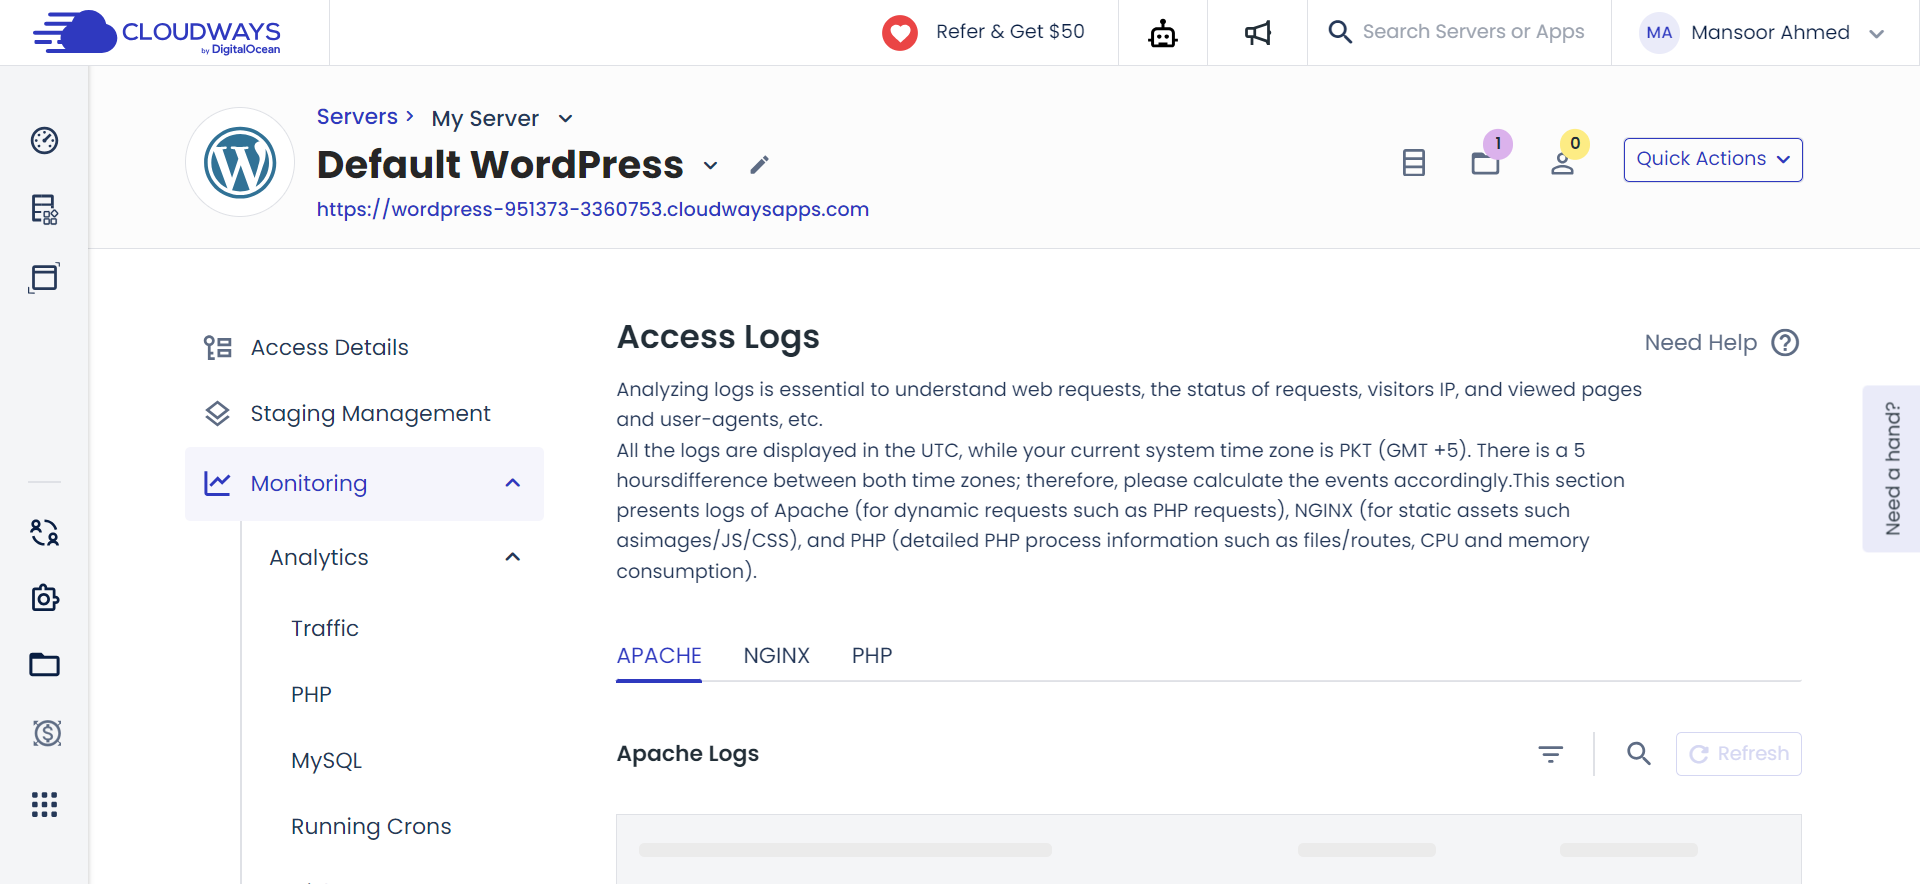Search Apache Logs with magnifier icon
The width and height of the screenshot is (1920, 884).
pos(1638,754)
